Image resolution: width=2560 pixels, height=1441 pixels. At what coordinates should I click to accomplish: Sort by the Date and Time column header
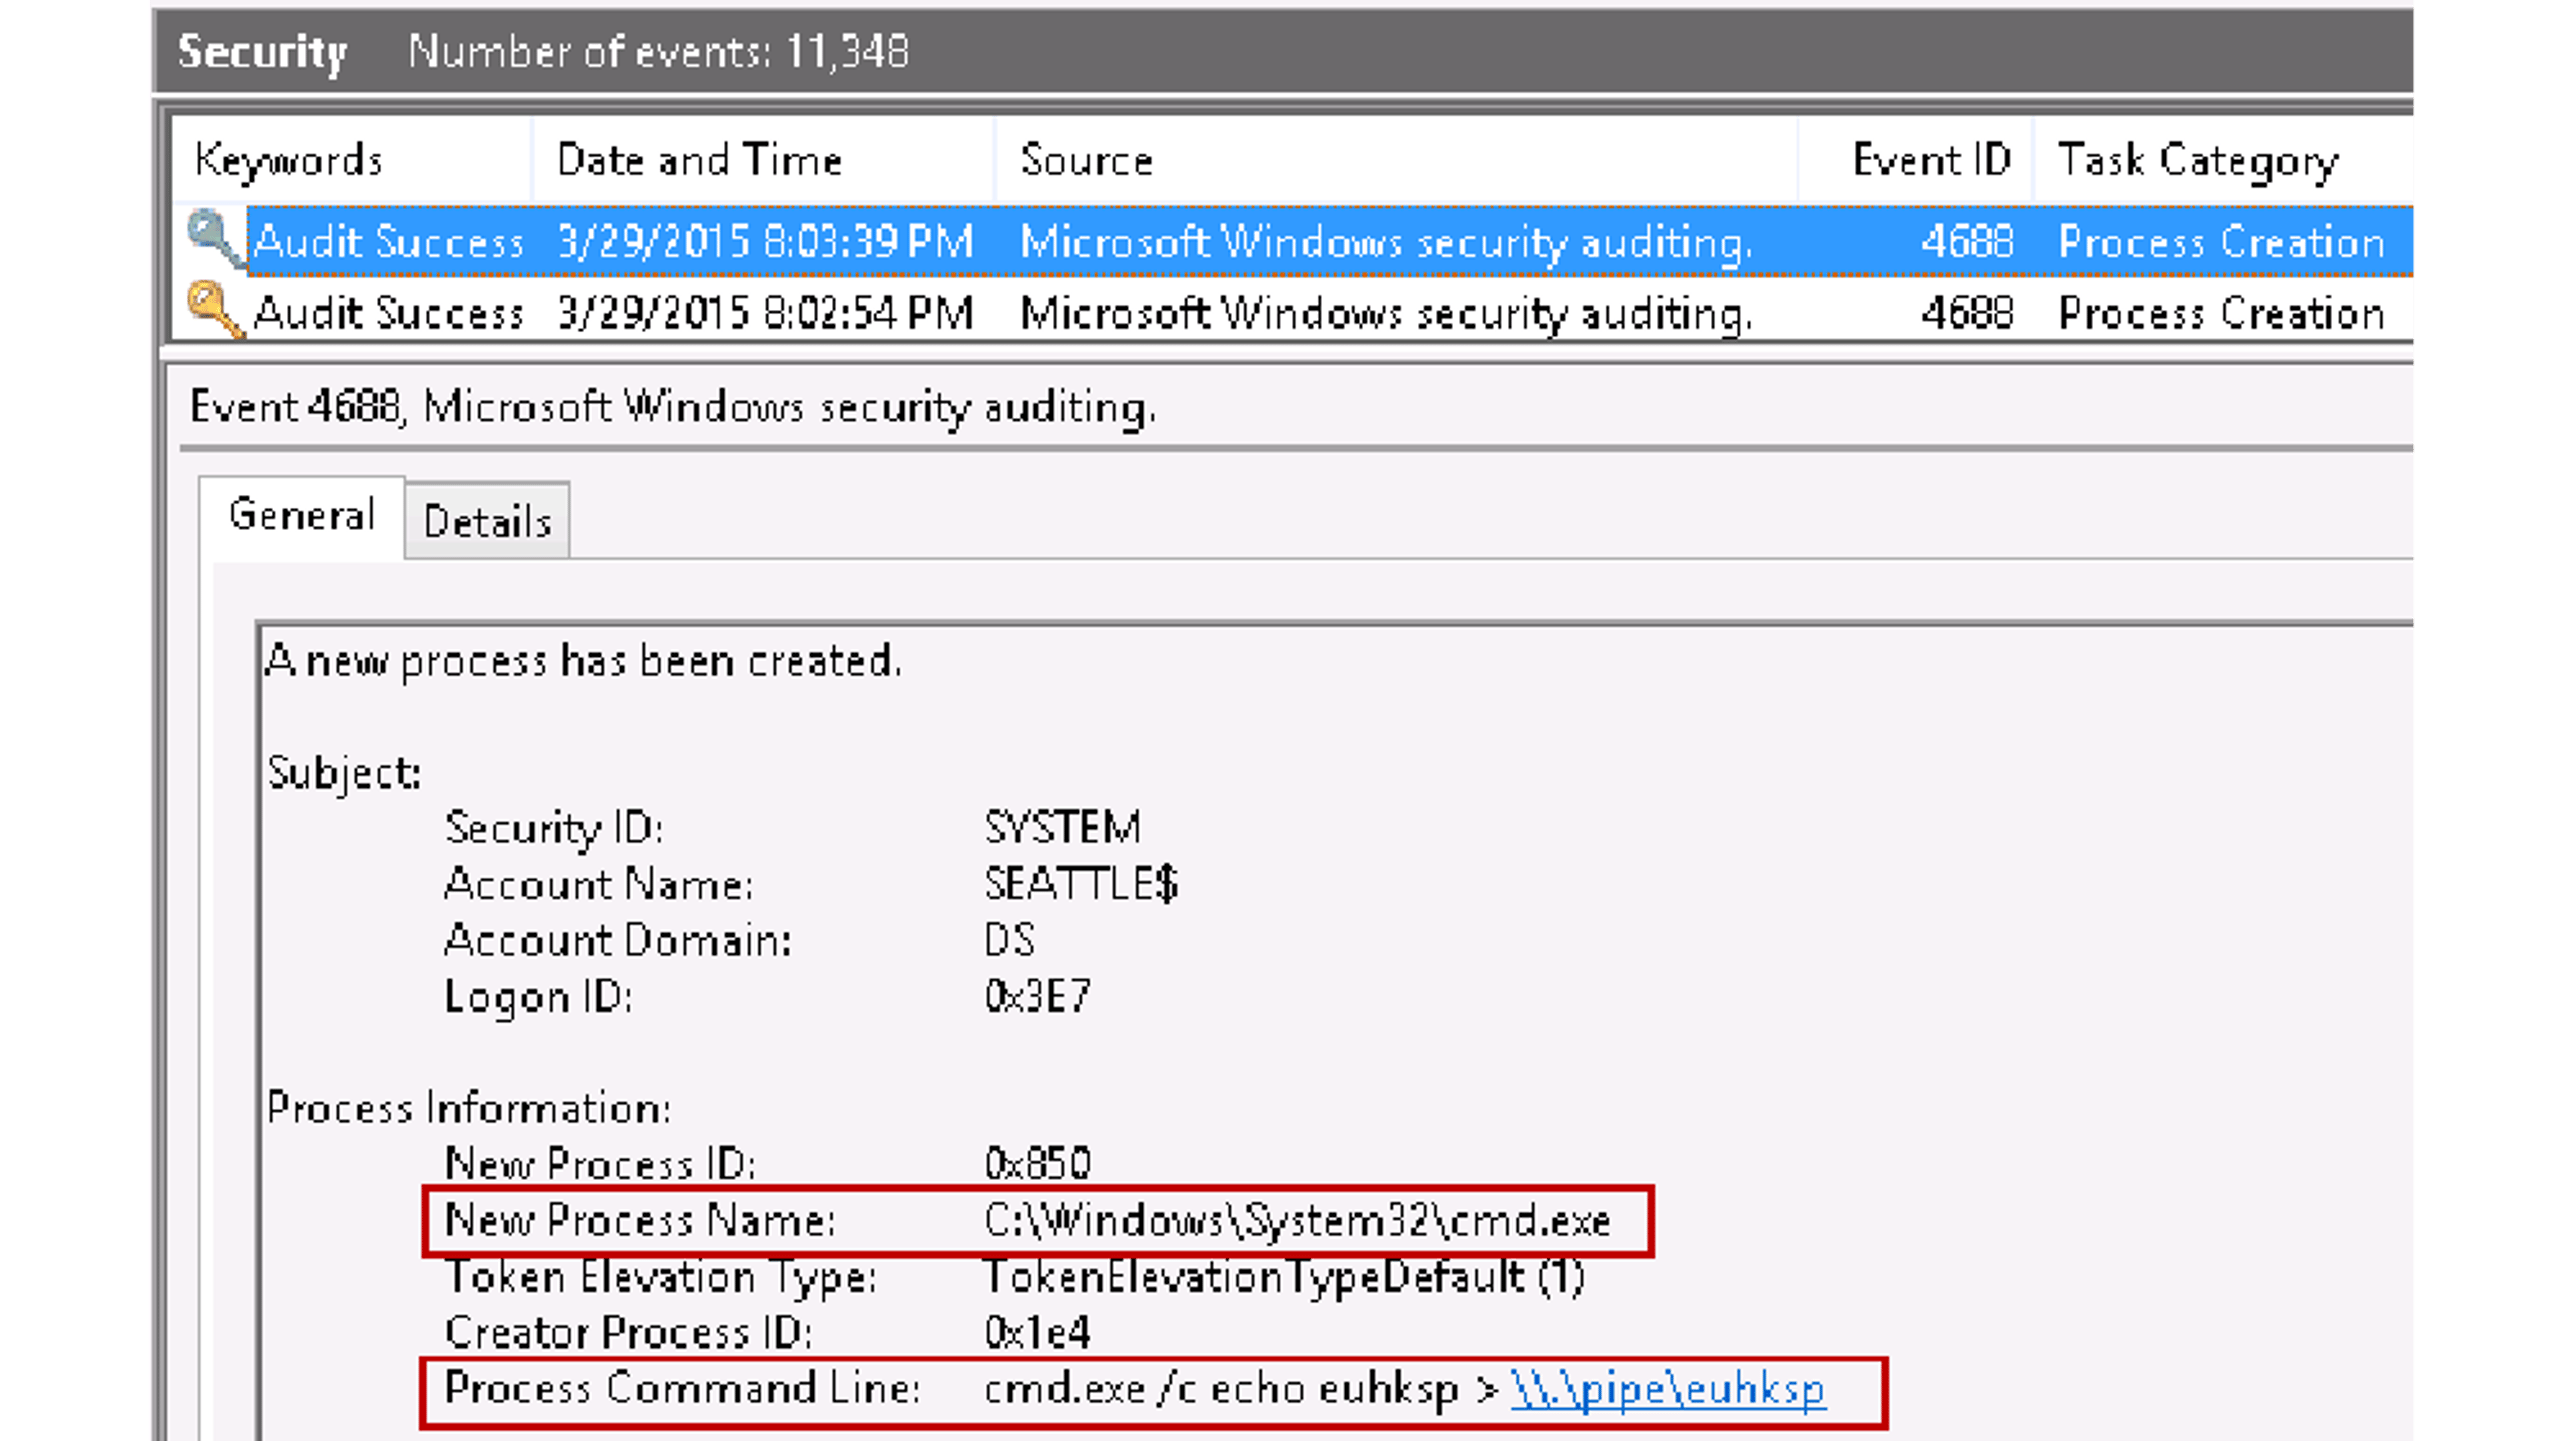(698, 158)
